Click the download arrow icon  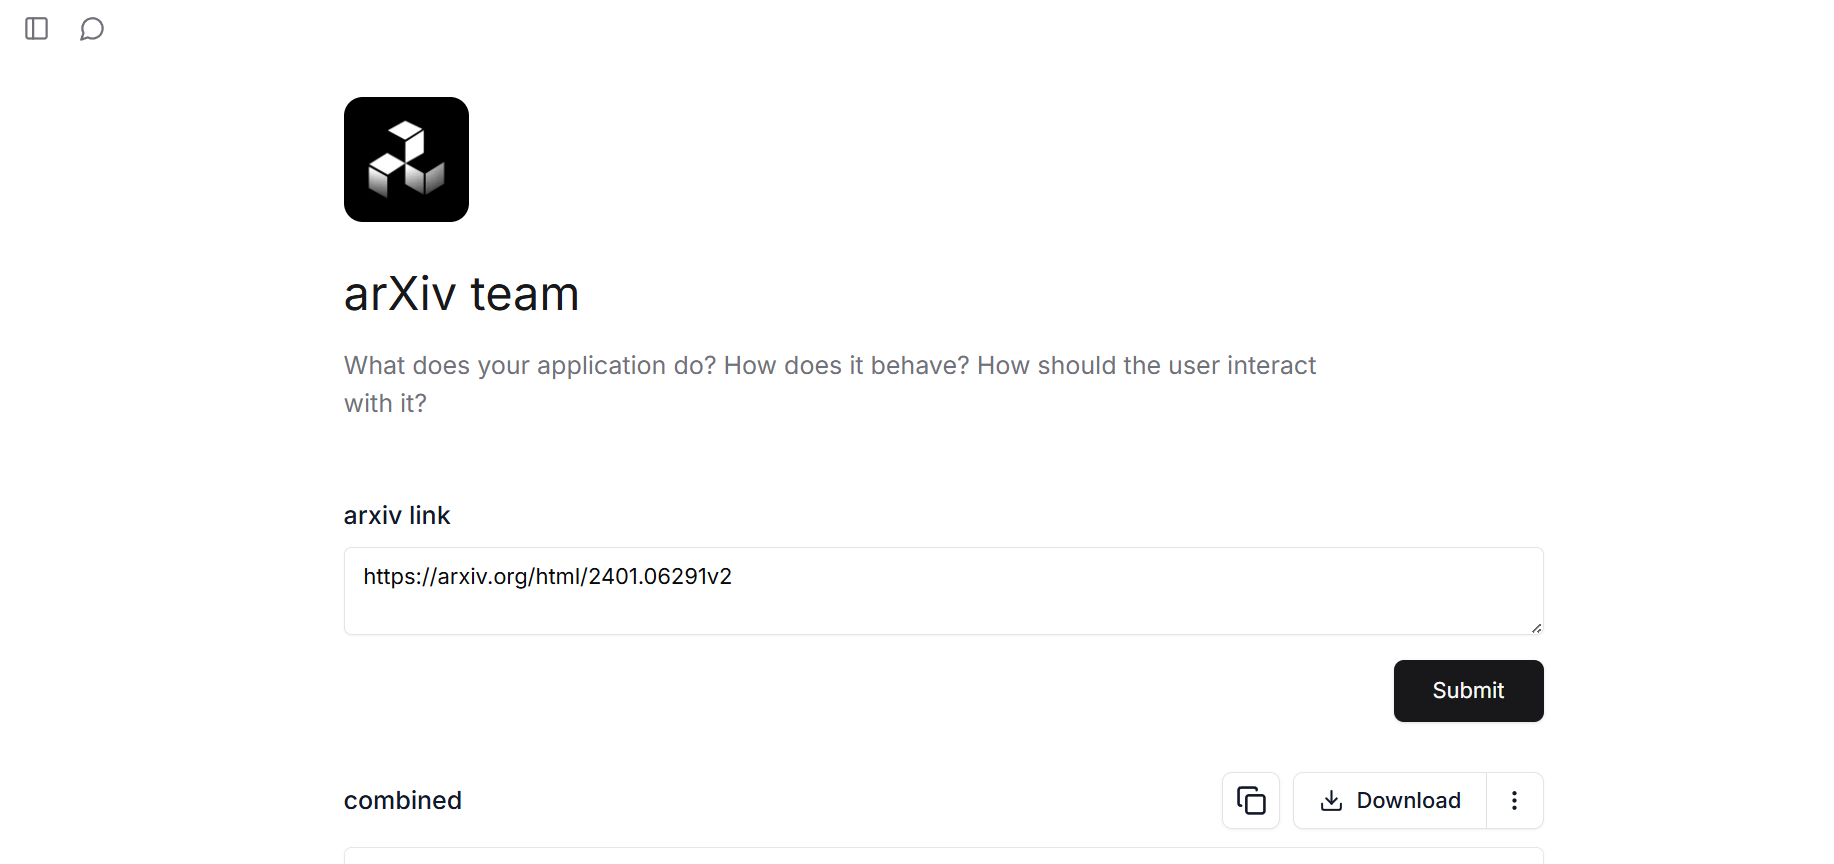point(1331,801)
